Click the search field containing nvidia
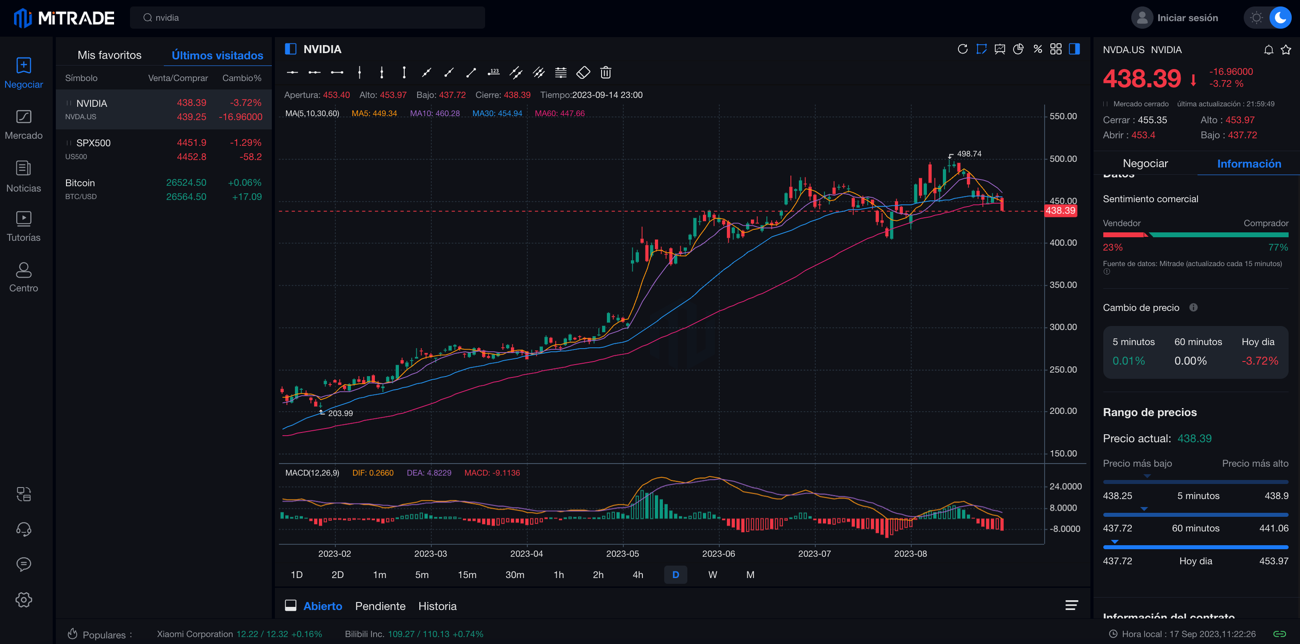The height and width of the screenshot is (644, 1300). click(308, 18)
